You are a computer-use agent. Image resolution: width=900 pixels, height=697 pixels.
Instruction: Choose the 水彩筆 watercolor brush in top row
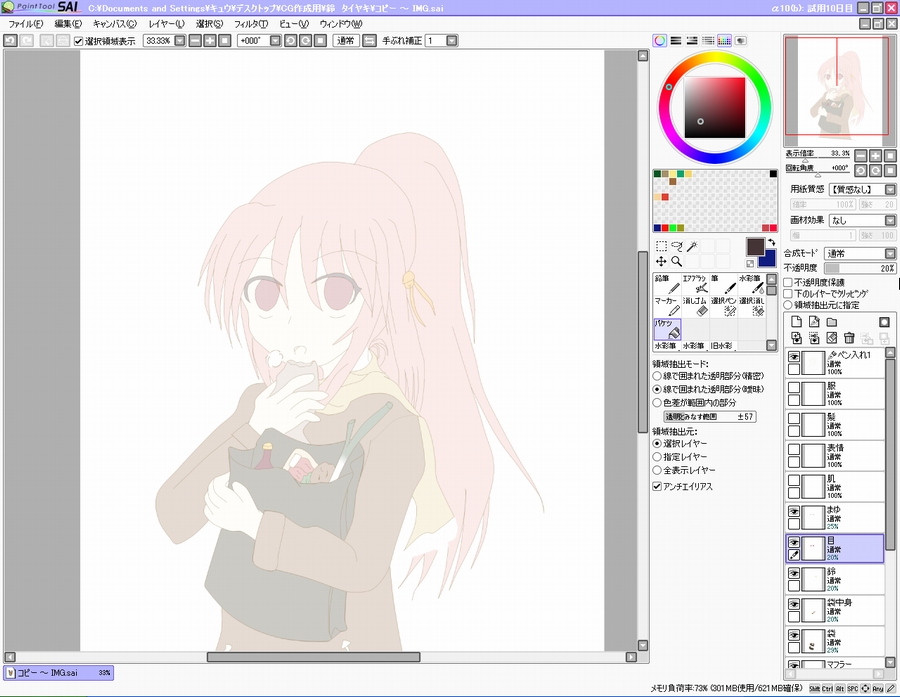tap(751, 284)
